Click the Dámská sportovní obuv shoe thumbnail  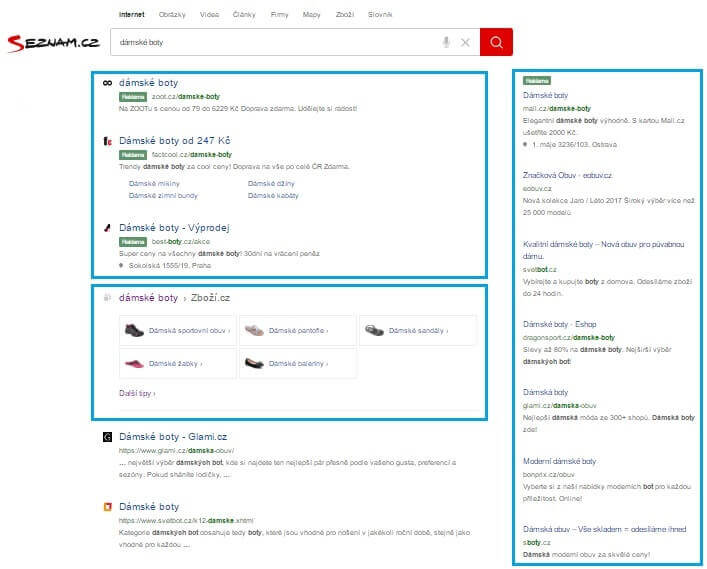coord(134,330)
